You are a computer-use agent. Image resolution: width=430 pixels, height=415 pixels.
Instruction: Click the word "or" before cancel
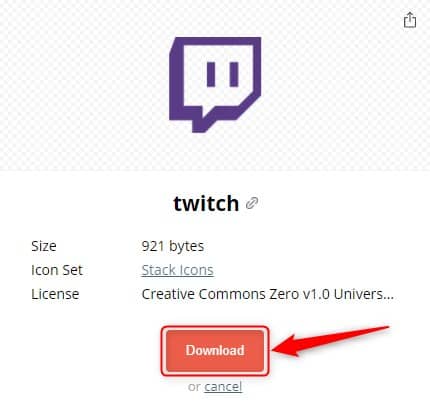pyautogui.click(x=194, y=387)
